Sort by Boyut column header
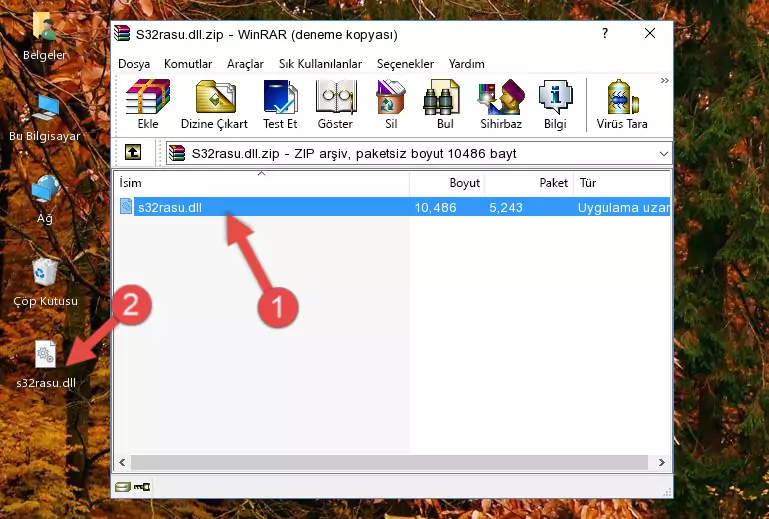 tap(447, 183)
